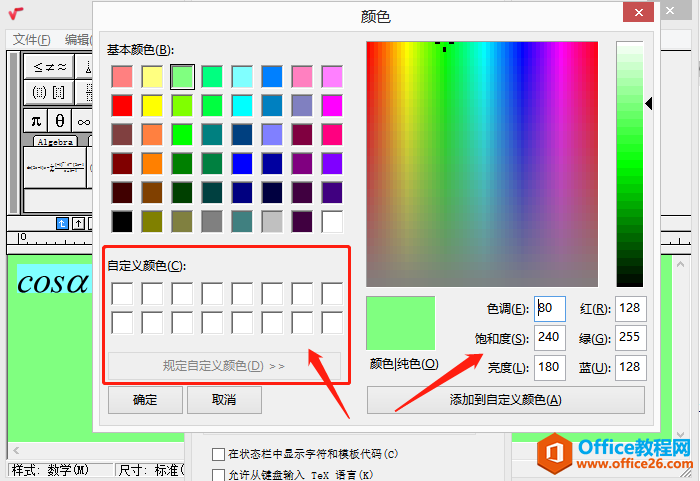Select the first empty custom color slot
The width and height of the screenshot is (700, 481).
pos(122,294)
